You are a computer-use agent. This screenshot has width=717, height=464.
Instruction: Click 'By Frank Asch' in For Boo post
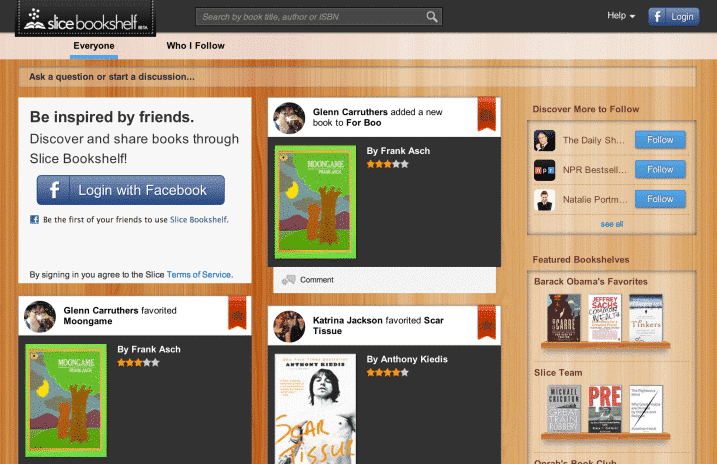point(398,151)
